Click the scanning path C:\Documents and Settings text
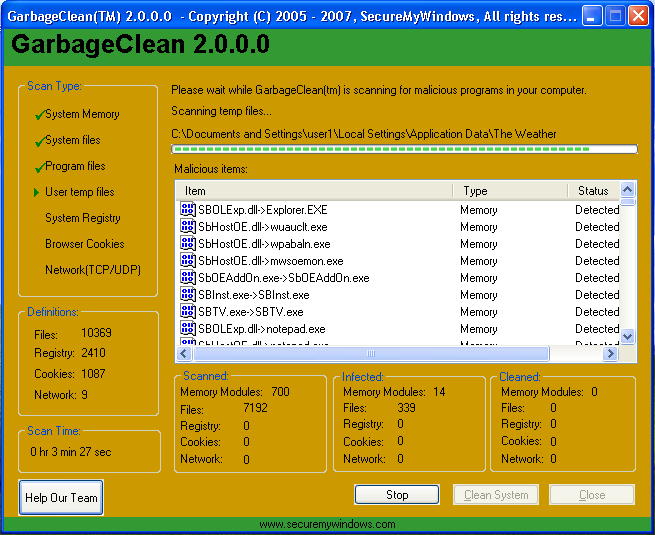Viewport: 655px width, 535px height. pos(363,134)
